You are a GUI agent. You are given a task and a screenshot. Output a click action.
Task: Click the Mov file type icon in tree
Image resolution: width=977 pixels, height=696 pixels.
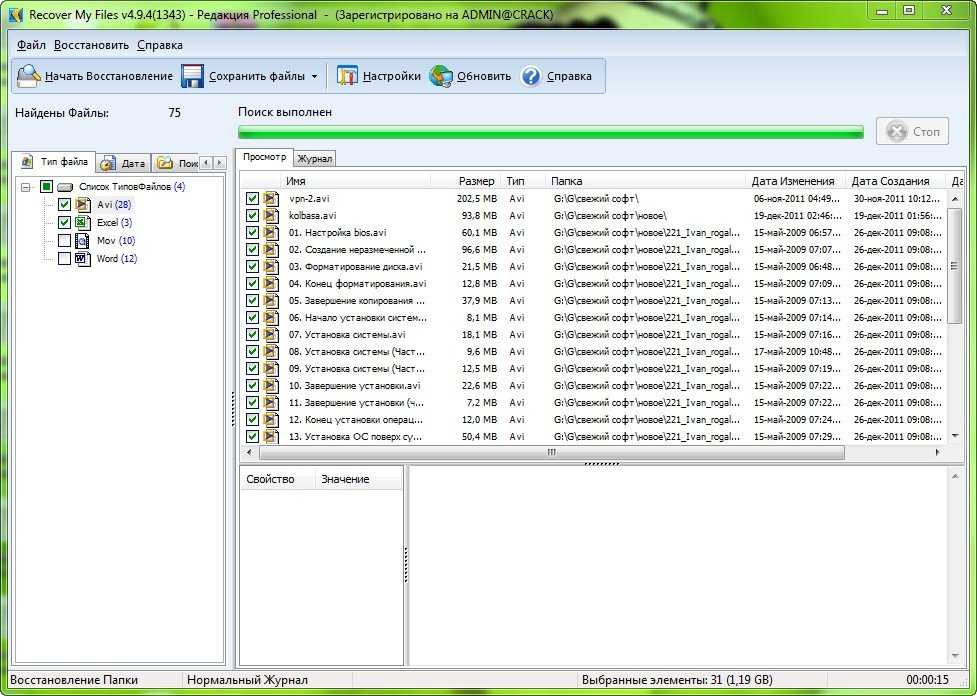point(83,241)
